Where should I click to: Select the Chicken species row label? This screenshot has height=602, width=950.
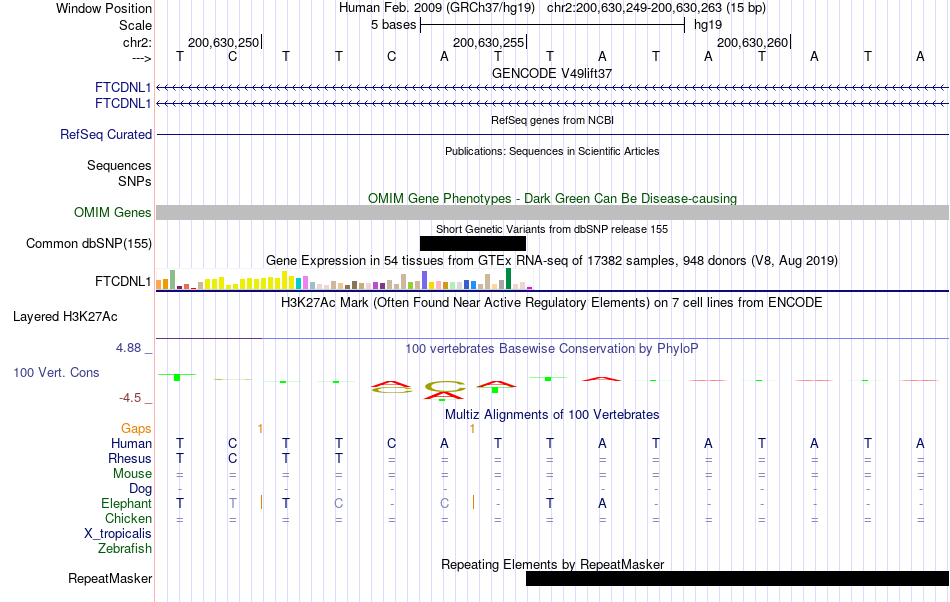(128, 518)
